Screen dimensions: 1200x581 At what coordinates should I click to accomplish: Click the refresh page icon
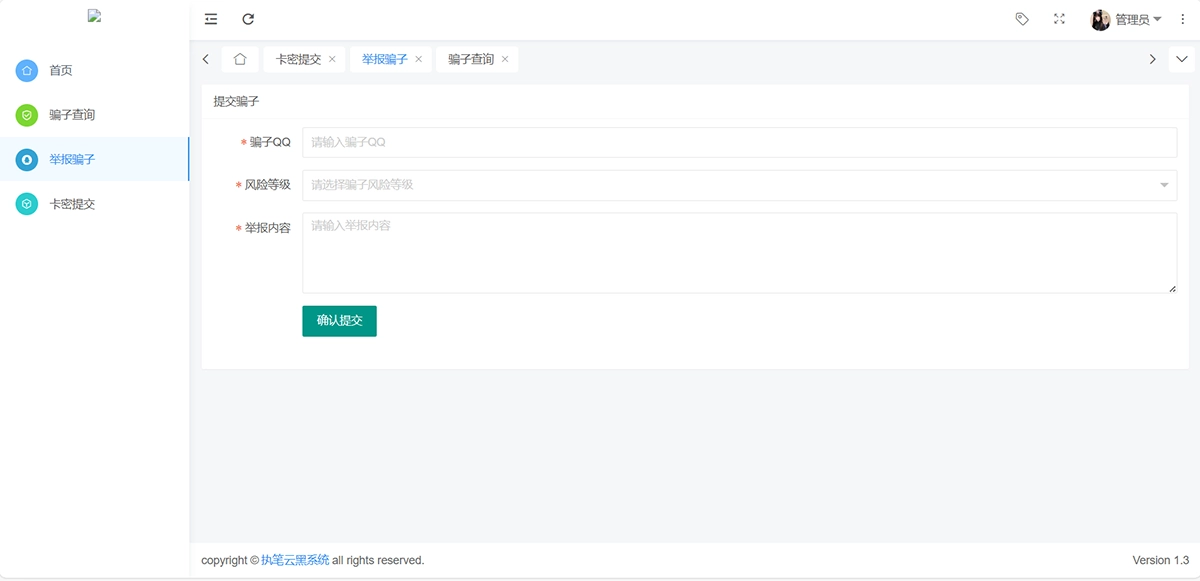click(x=248, y=19)
